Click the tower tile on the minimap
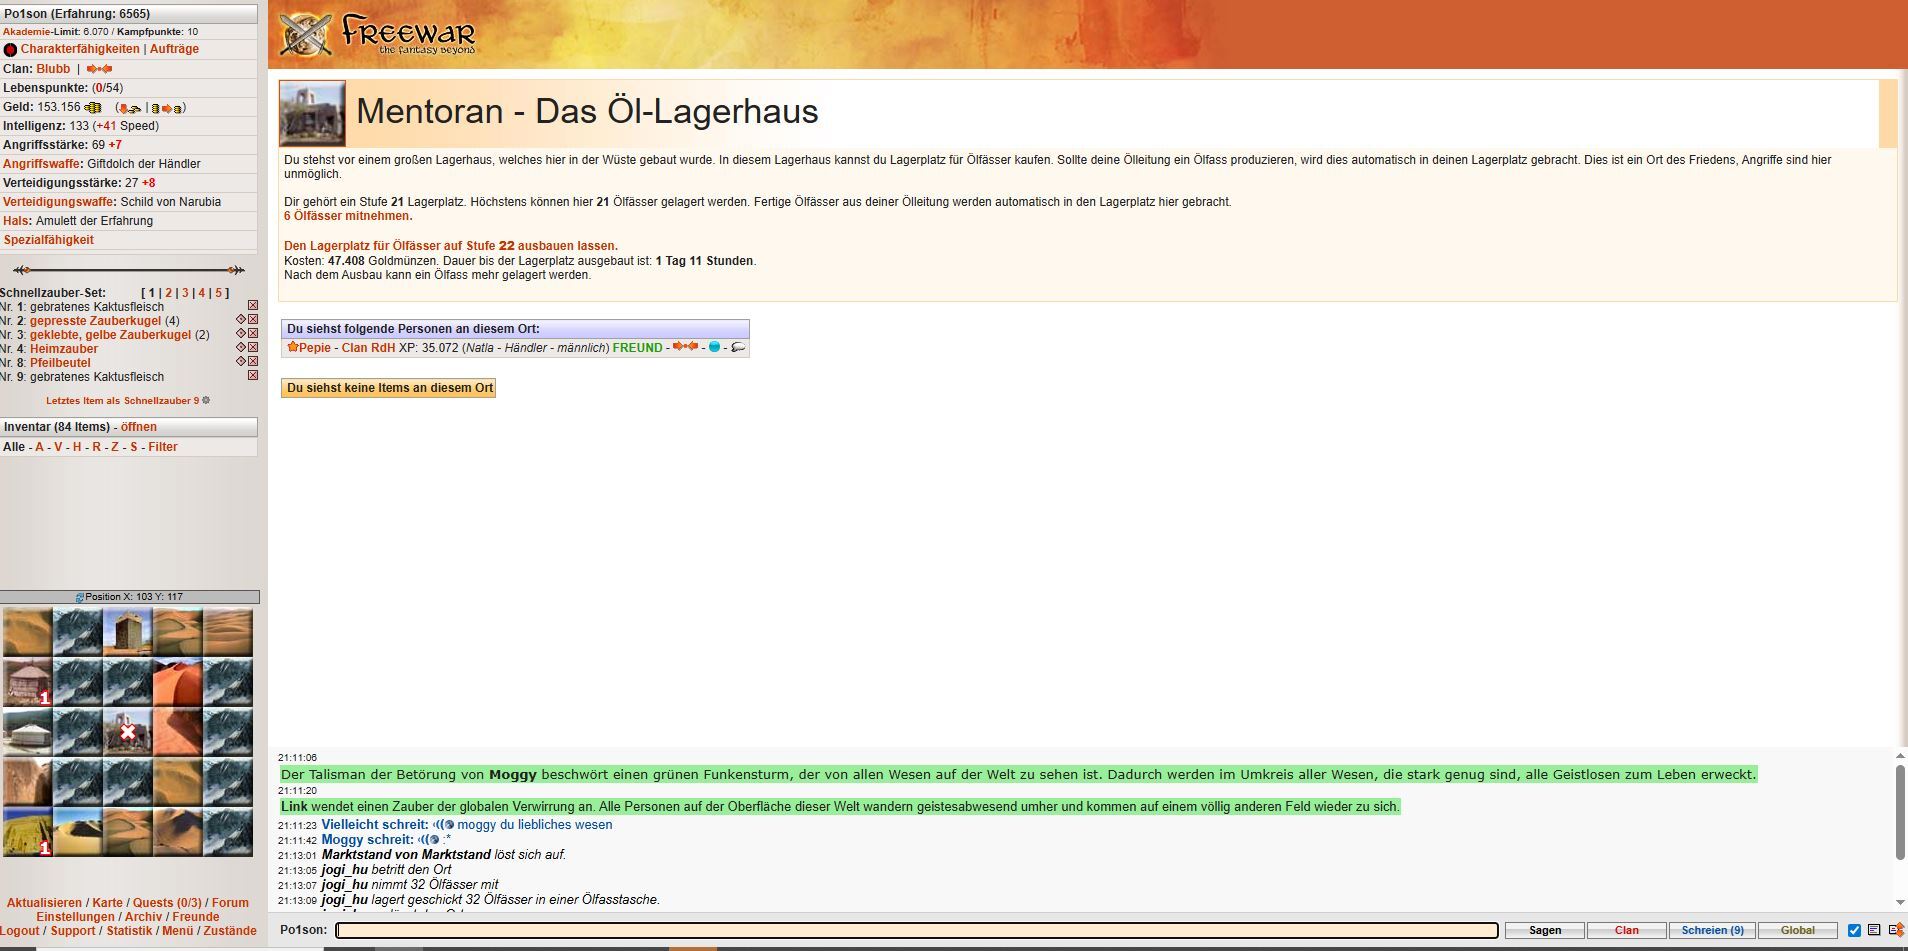The width and height of the screenshot is (1908, 951). click(x=128, y=632)
